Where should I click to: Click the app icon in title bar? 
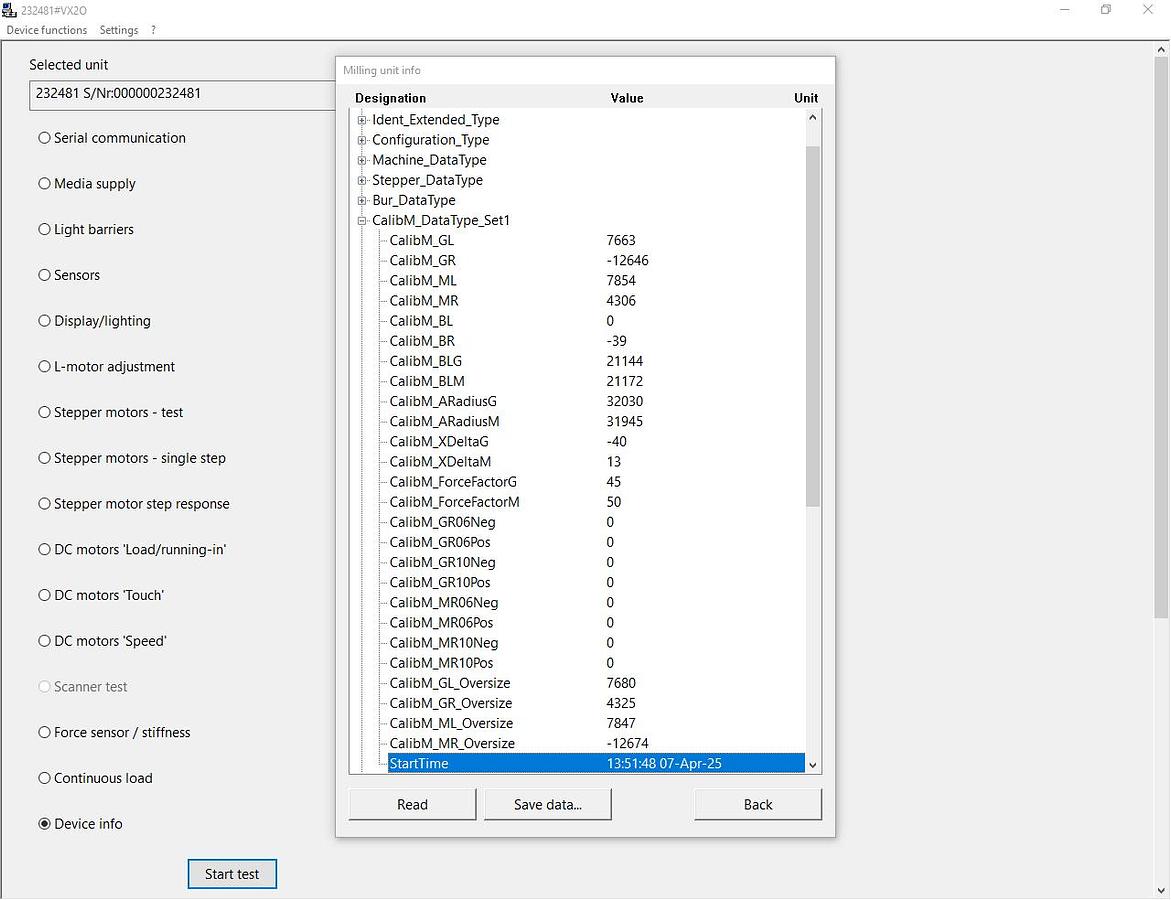coord(10,10)
